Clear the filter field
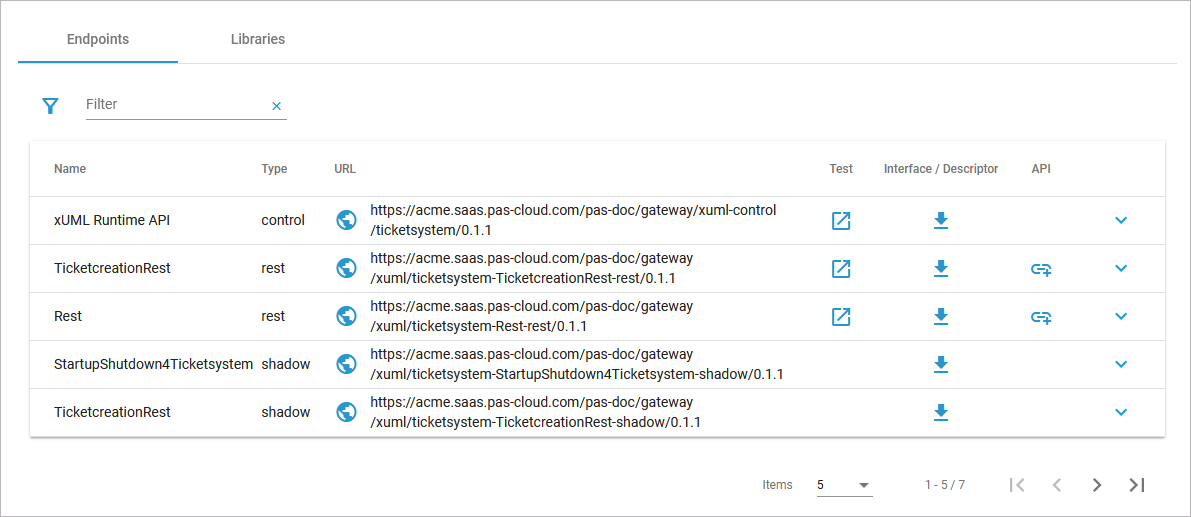The width and height of the screenshot is (1191, 517). 277,105
